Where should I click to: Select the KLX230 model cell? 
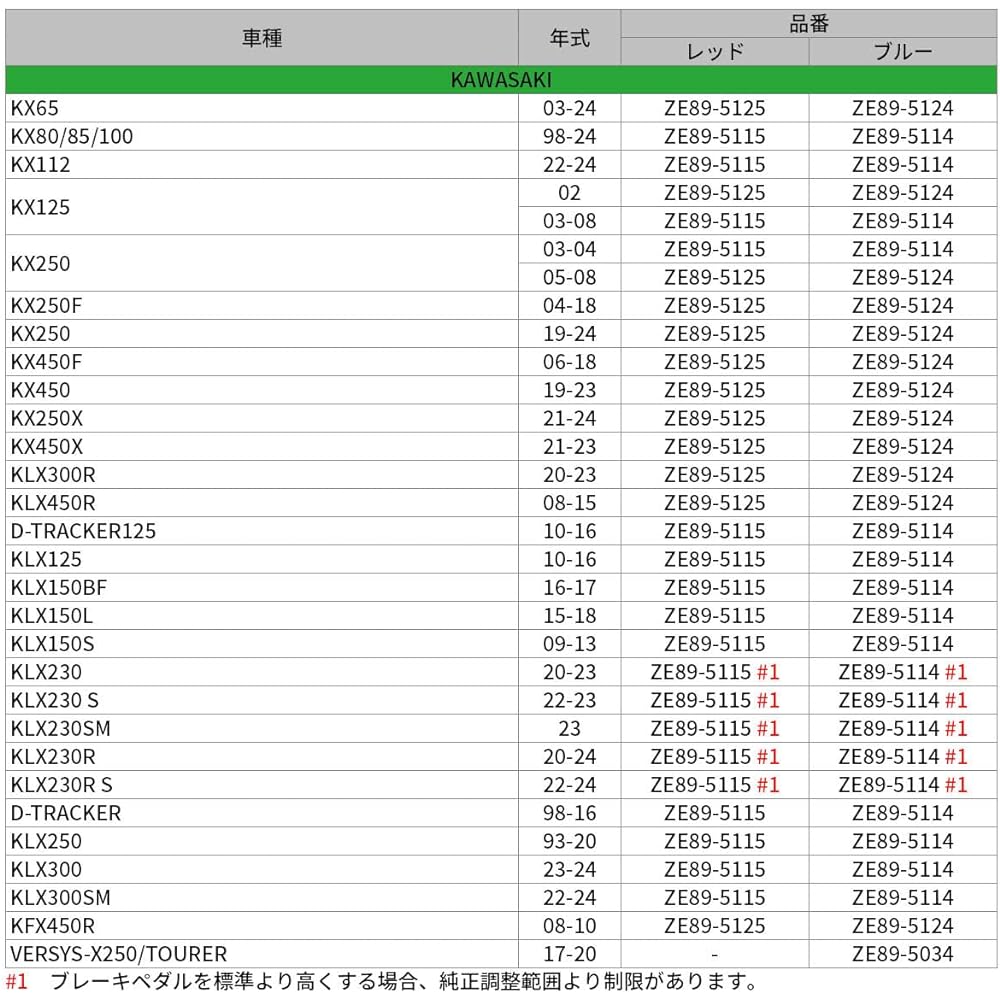point(261,672)
